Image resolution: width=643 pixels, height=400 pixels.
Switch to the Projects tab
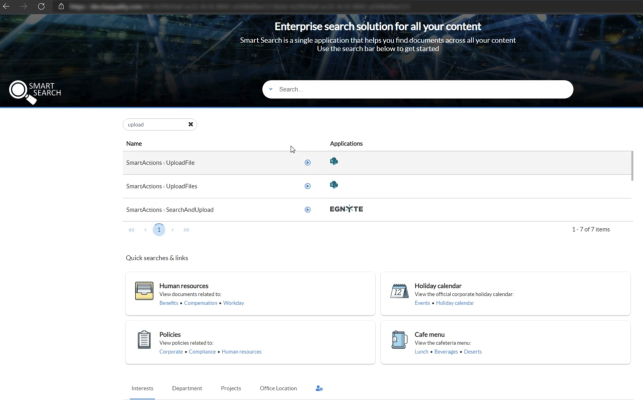point(230,388)
